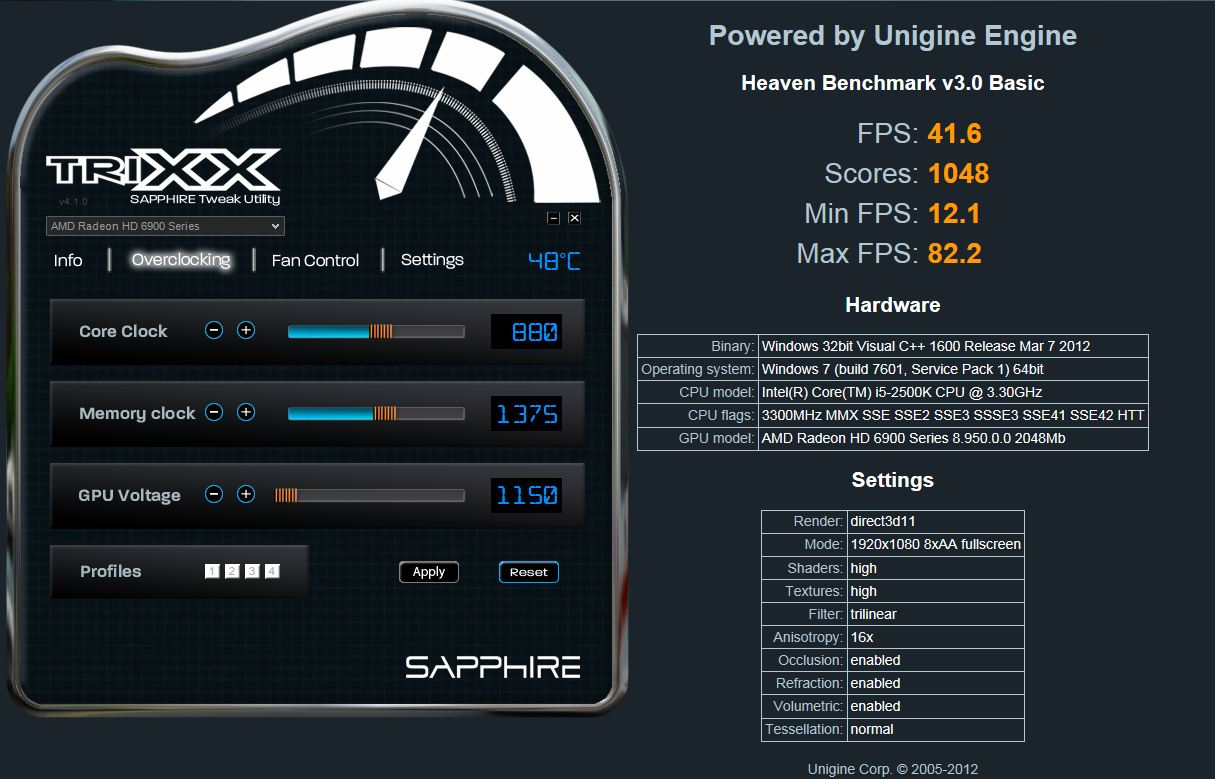Click the CPU model i5-2500K cell
The height and width of the screenshot is (779, 1215).
tap(953, 392)
